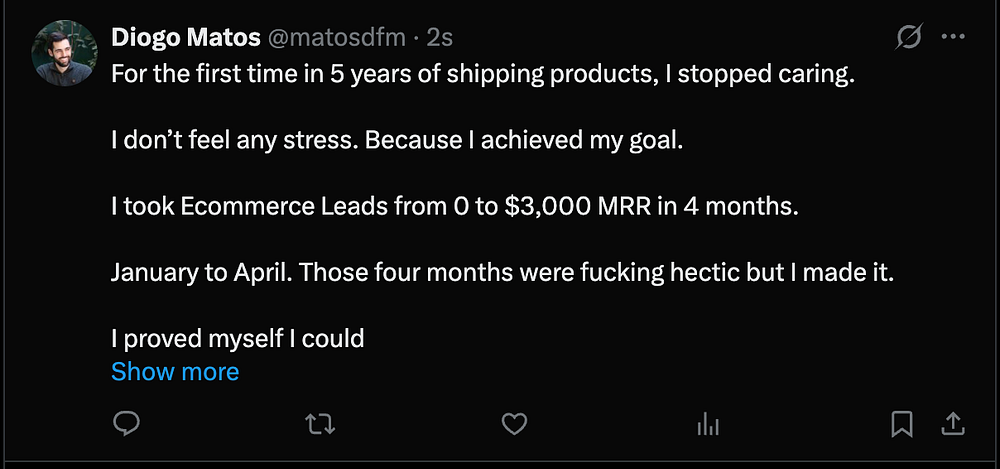Expand the tweet with Show more
The width and height of the screenshot is (1000, 469).
pos(175,372)
